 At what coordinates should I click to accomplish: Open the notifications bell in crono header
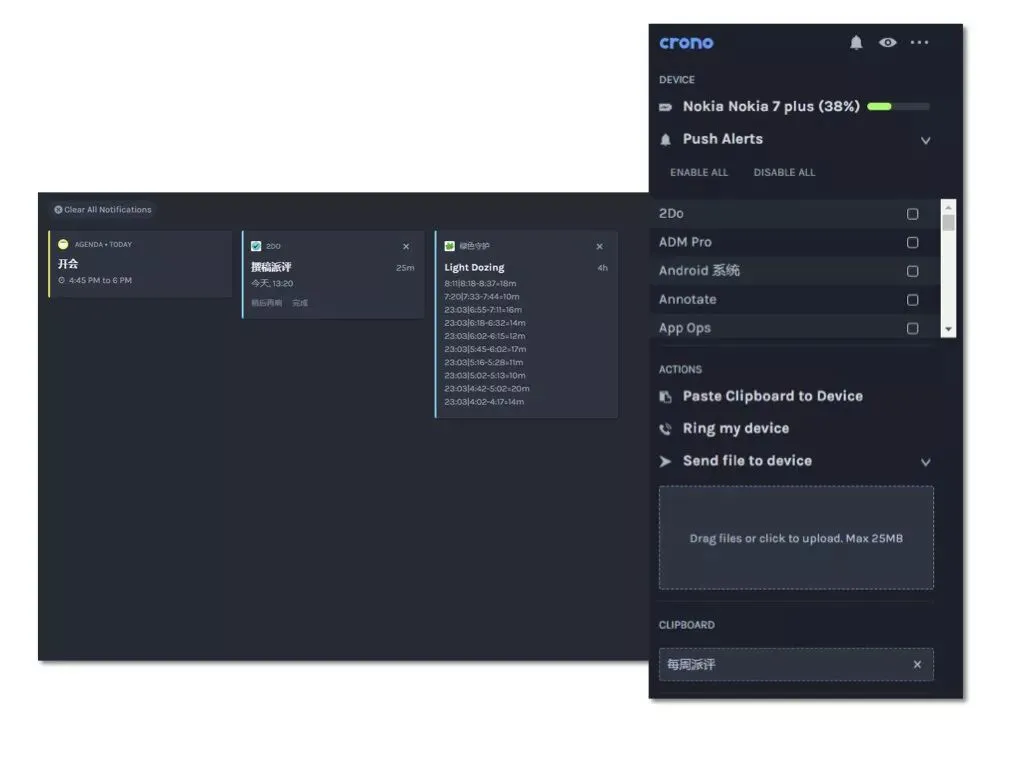pos(856,42)
